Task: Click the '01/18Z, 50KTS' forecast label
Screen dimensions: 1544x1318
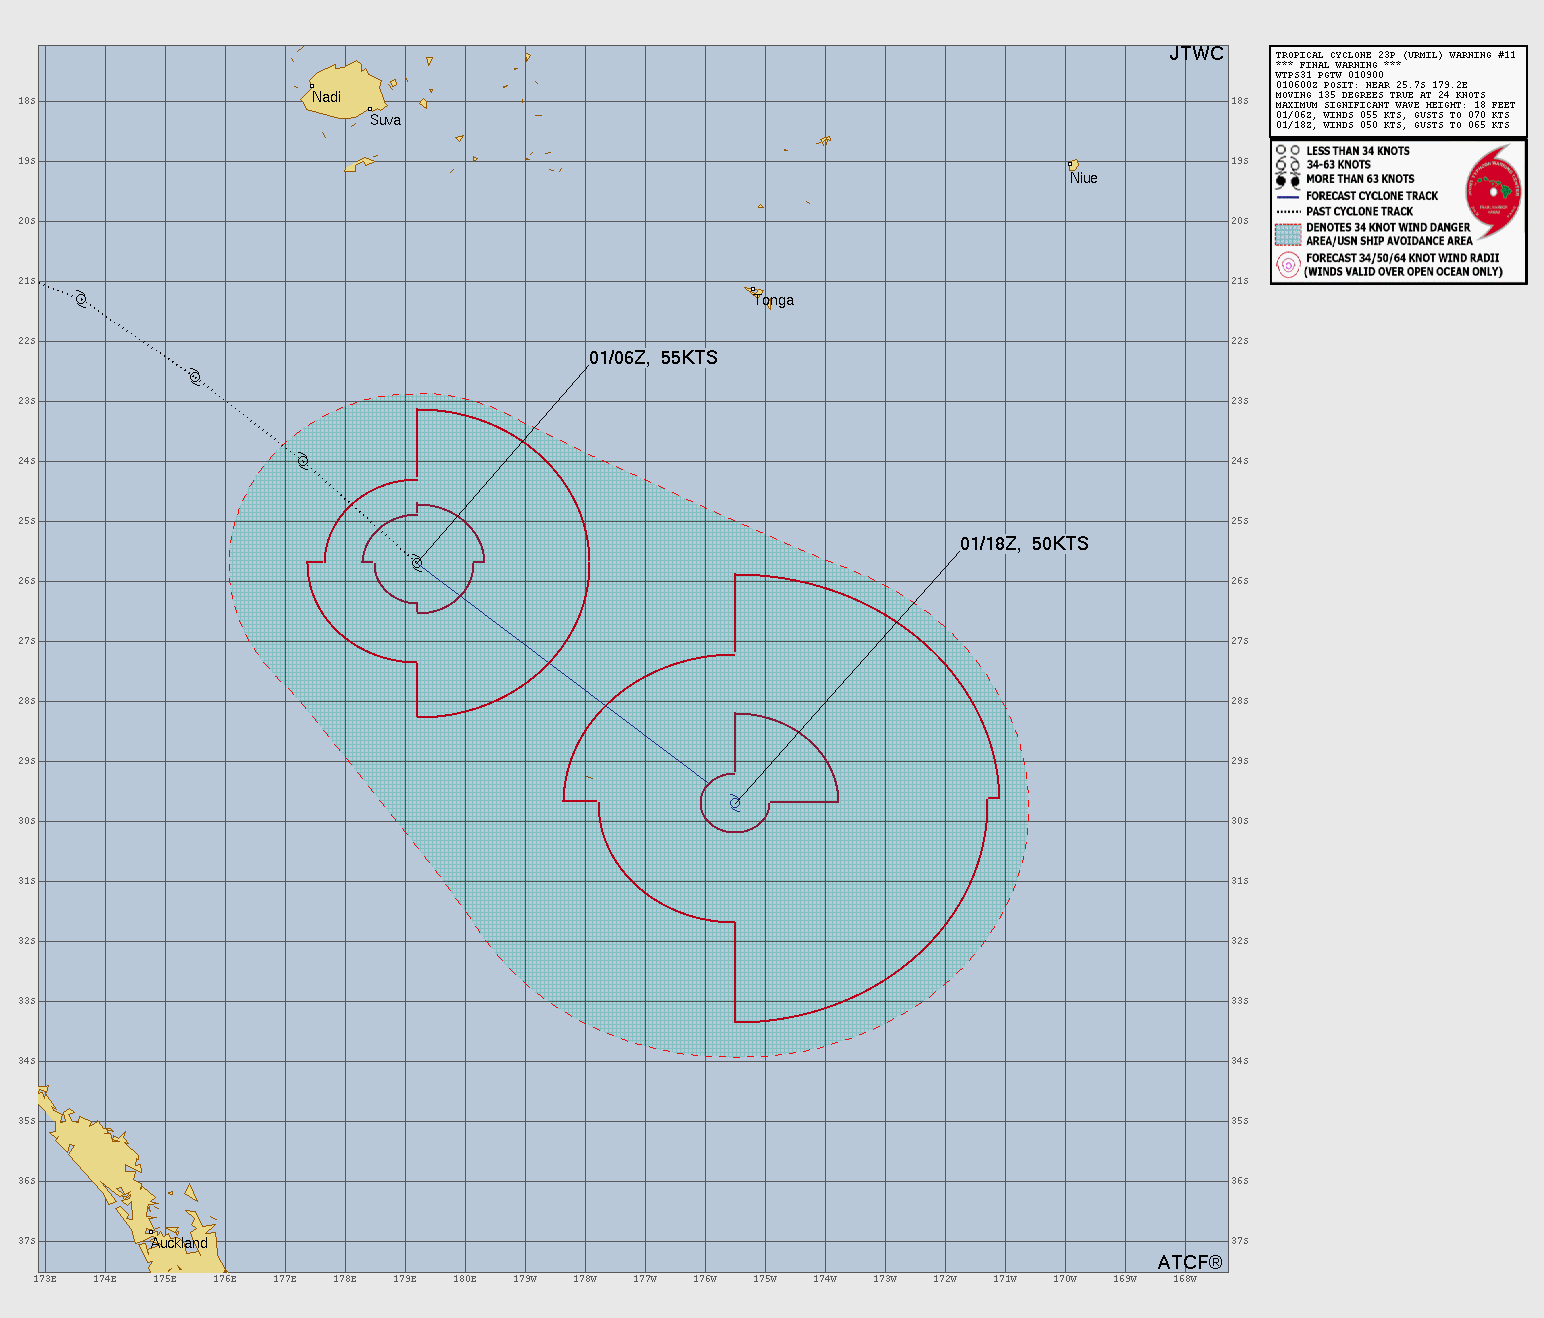Action: [x=1024, y=544]
